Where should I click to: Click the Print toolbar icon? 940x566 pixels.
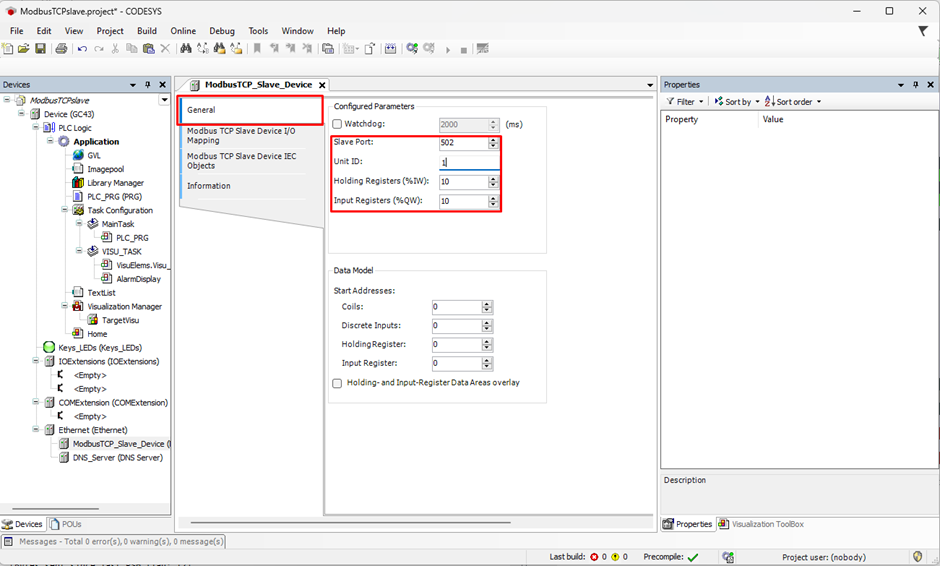[61, 49]
